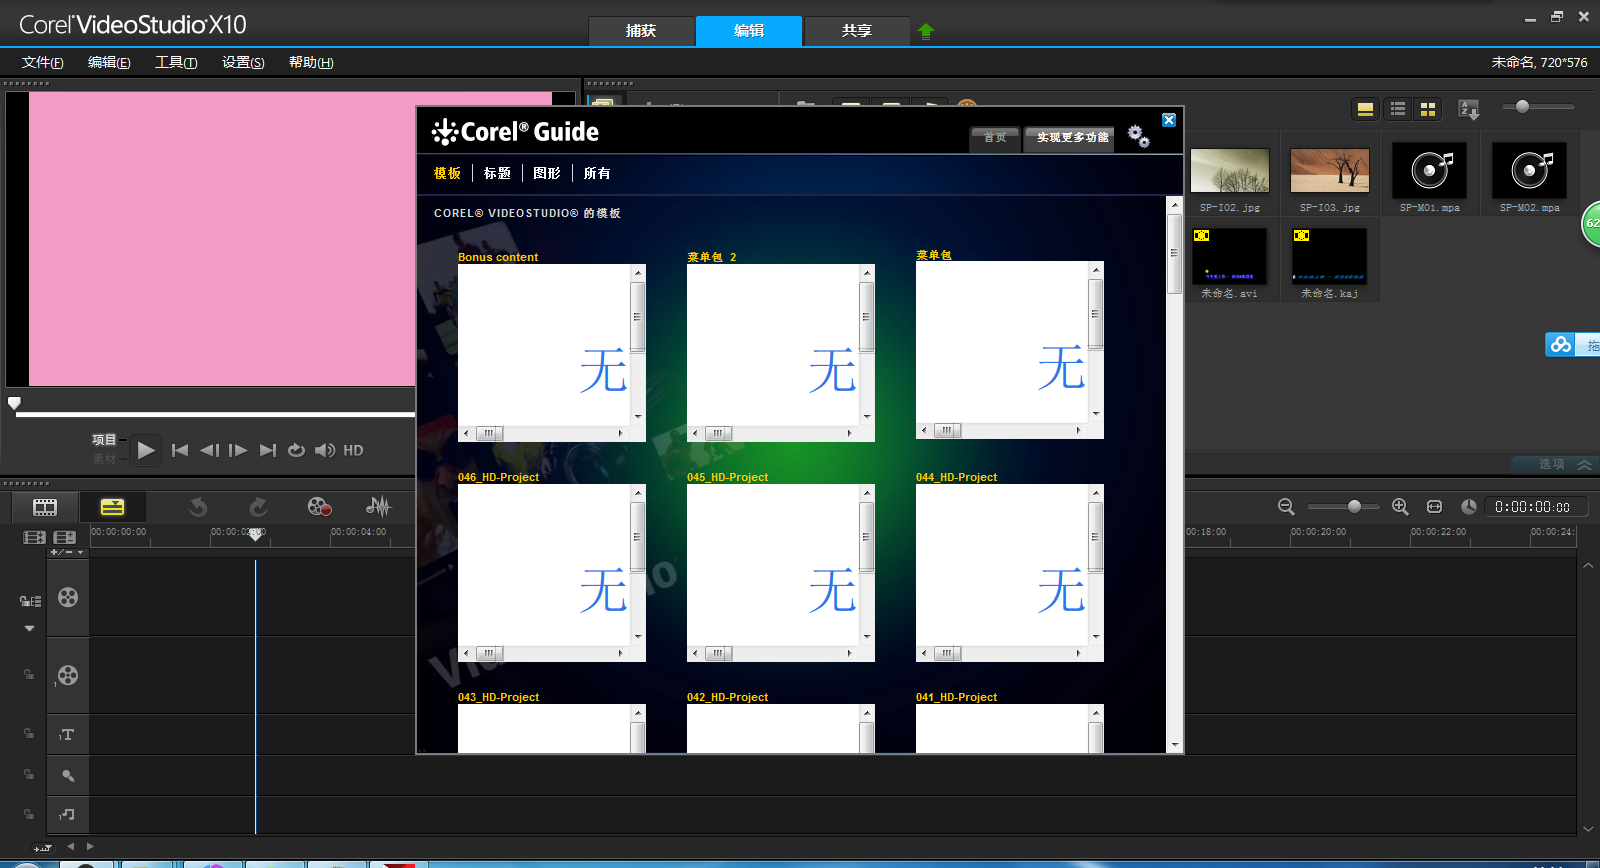Toggle lock on the Title track

pos(29,734)
